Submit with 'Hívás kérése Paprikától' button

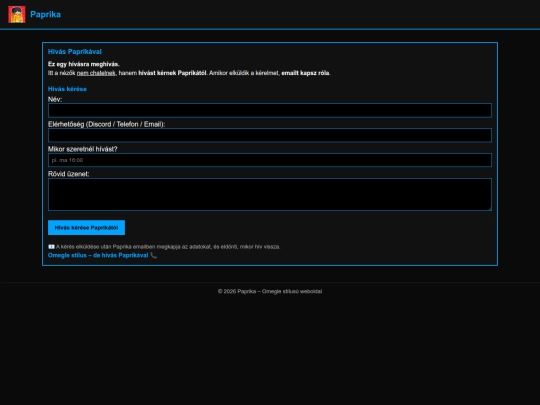coord(86,228)
